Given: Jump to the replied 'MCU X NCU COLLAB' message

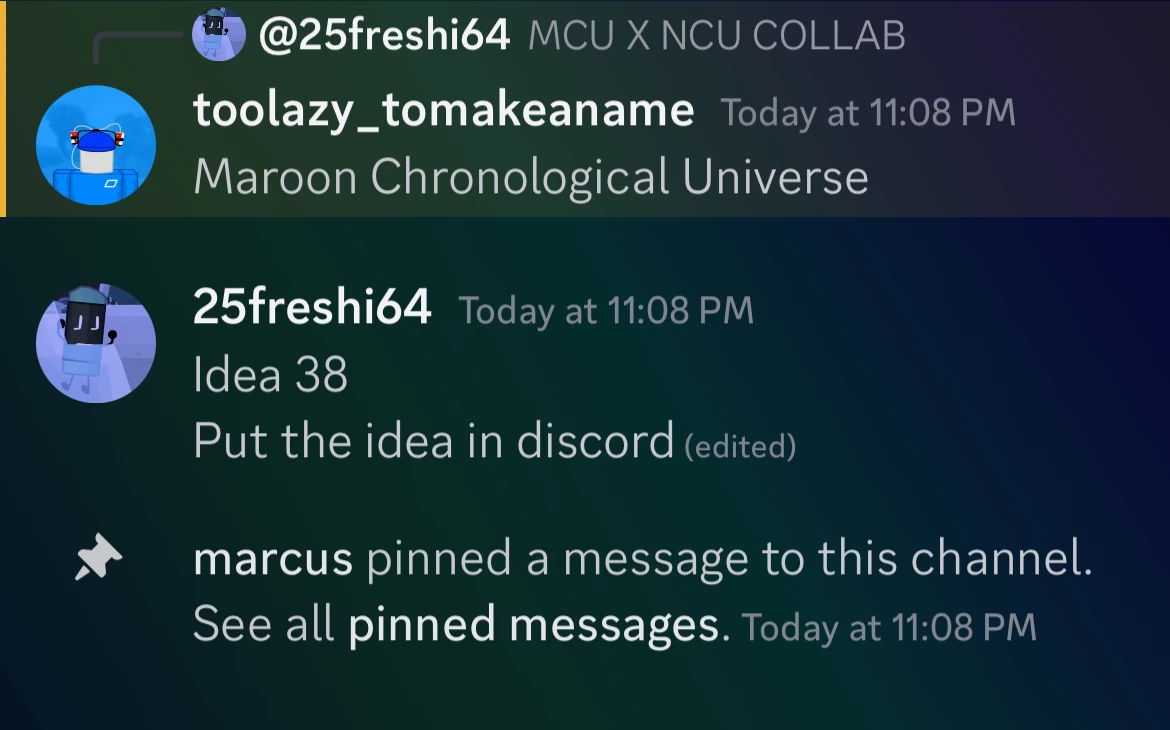Looking at the screenshot, I should coord(716,36).
